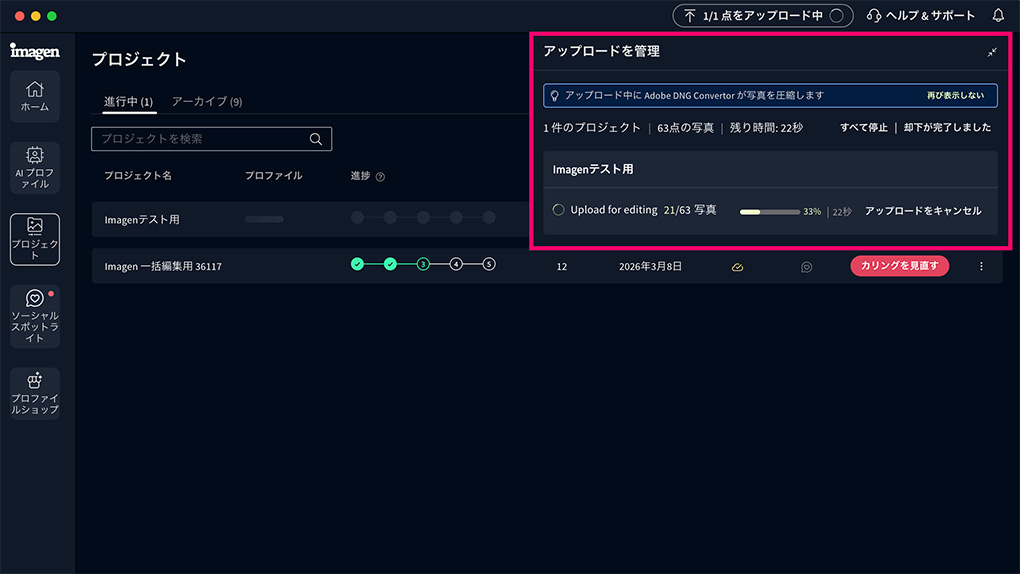Open AI Profiles in the sidebar
Viewport: 1020px width, 574px height.
(x=34, y=167)
